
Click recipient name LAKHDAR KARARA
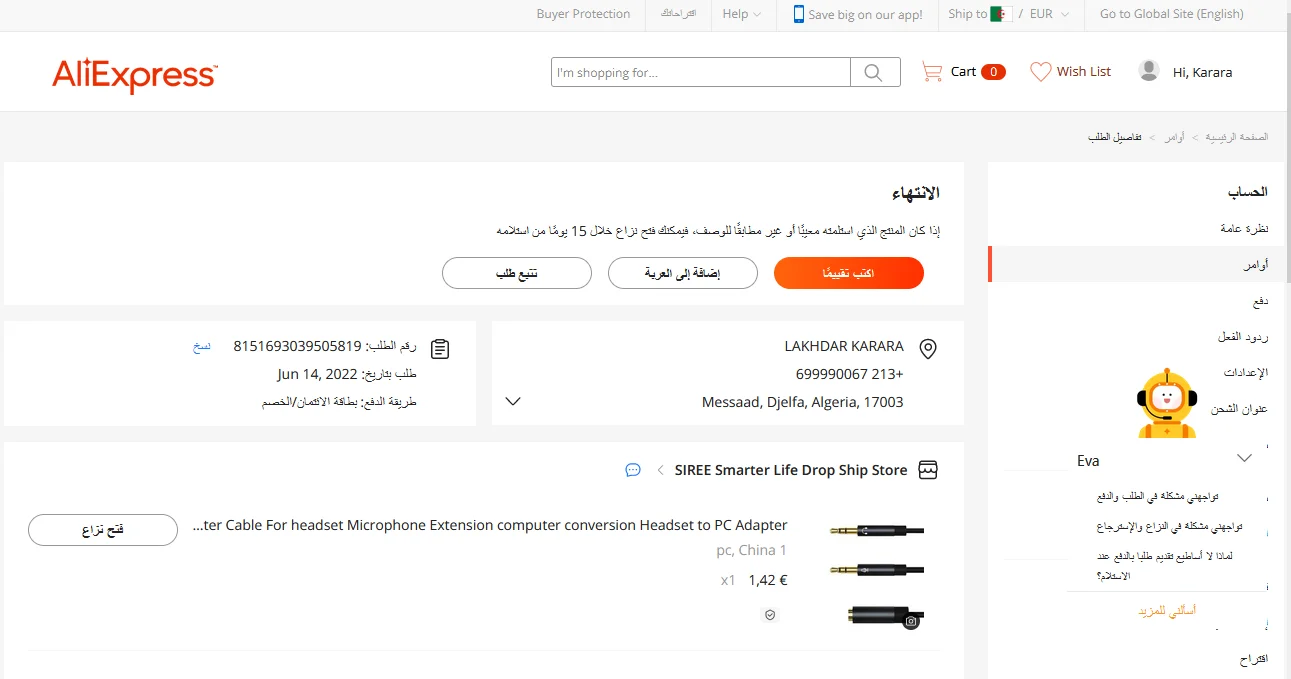coord(844,346)
